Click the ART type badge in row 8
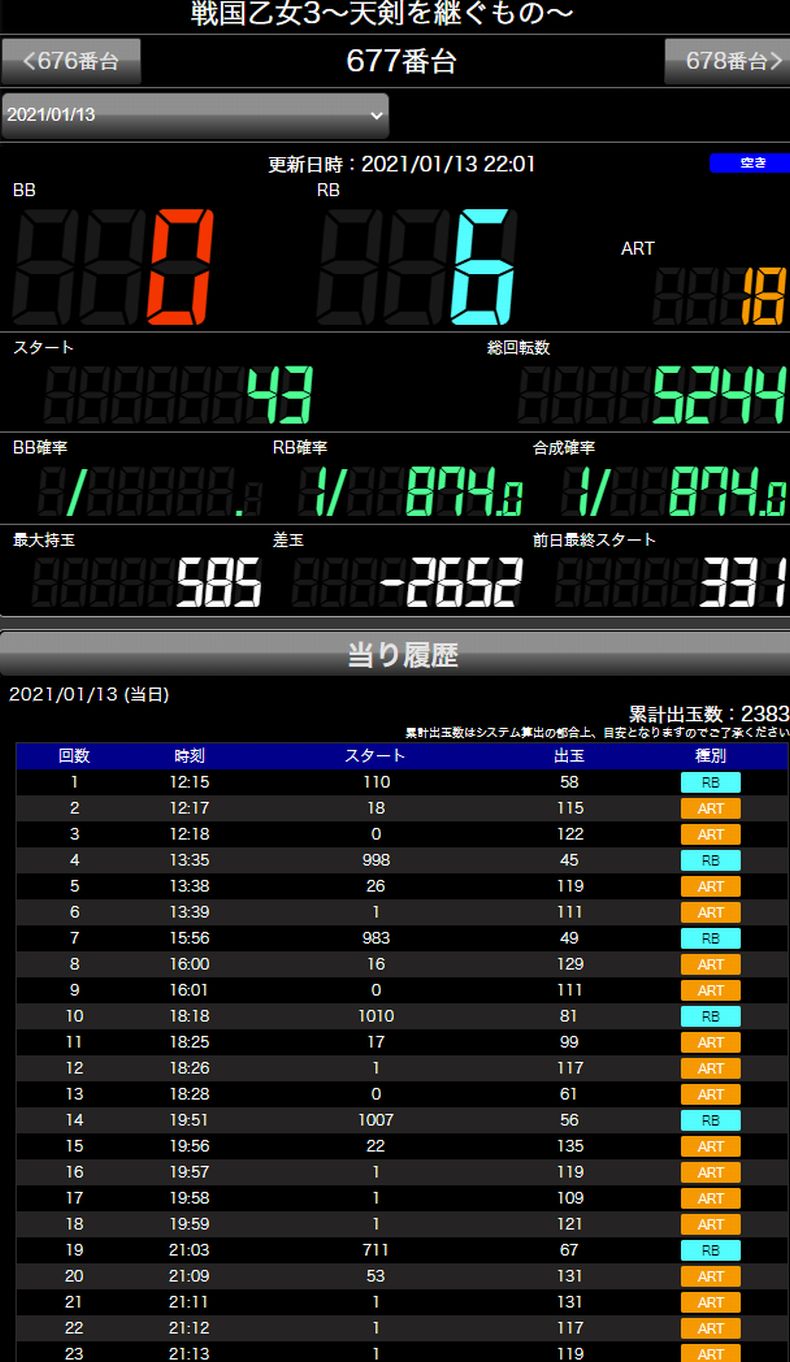Viewport: 790px width, 1362px height. pyautogui.click(x=711, y=964)
